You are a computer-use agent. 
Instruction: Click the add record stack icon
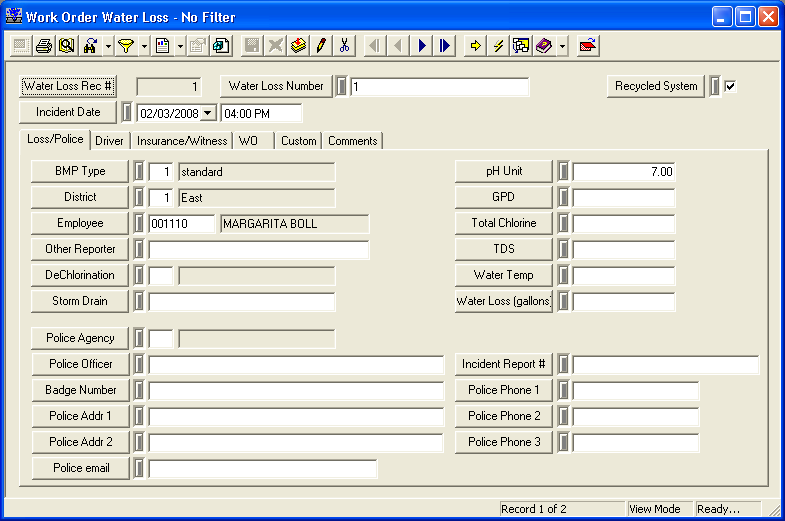click(x=298, y=46)
